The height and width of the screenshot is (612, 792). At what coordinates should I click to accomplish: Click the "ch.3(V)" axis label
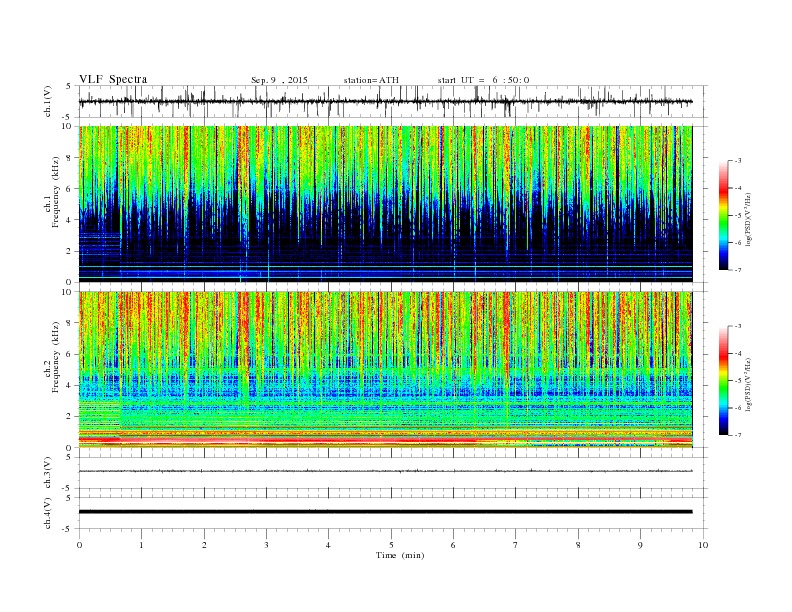tap(48, 473)
